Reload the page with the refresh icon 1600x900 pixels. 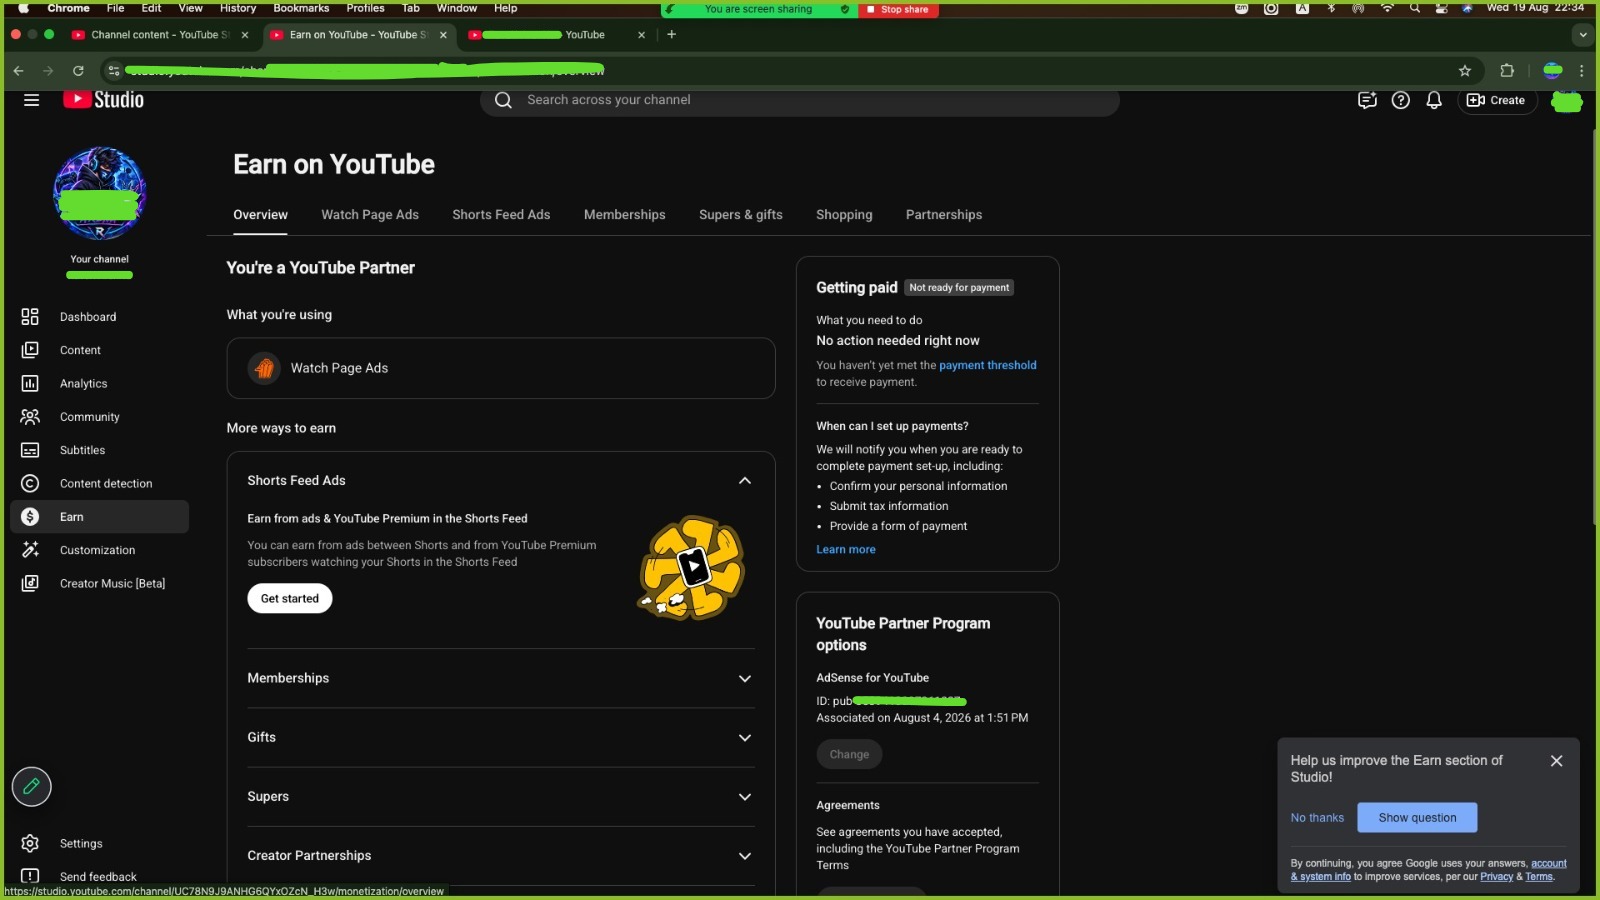point(78,71)
